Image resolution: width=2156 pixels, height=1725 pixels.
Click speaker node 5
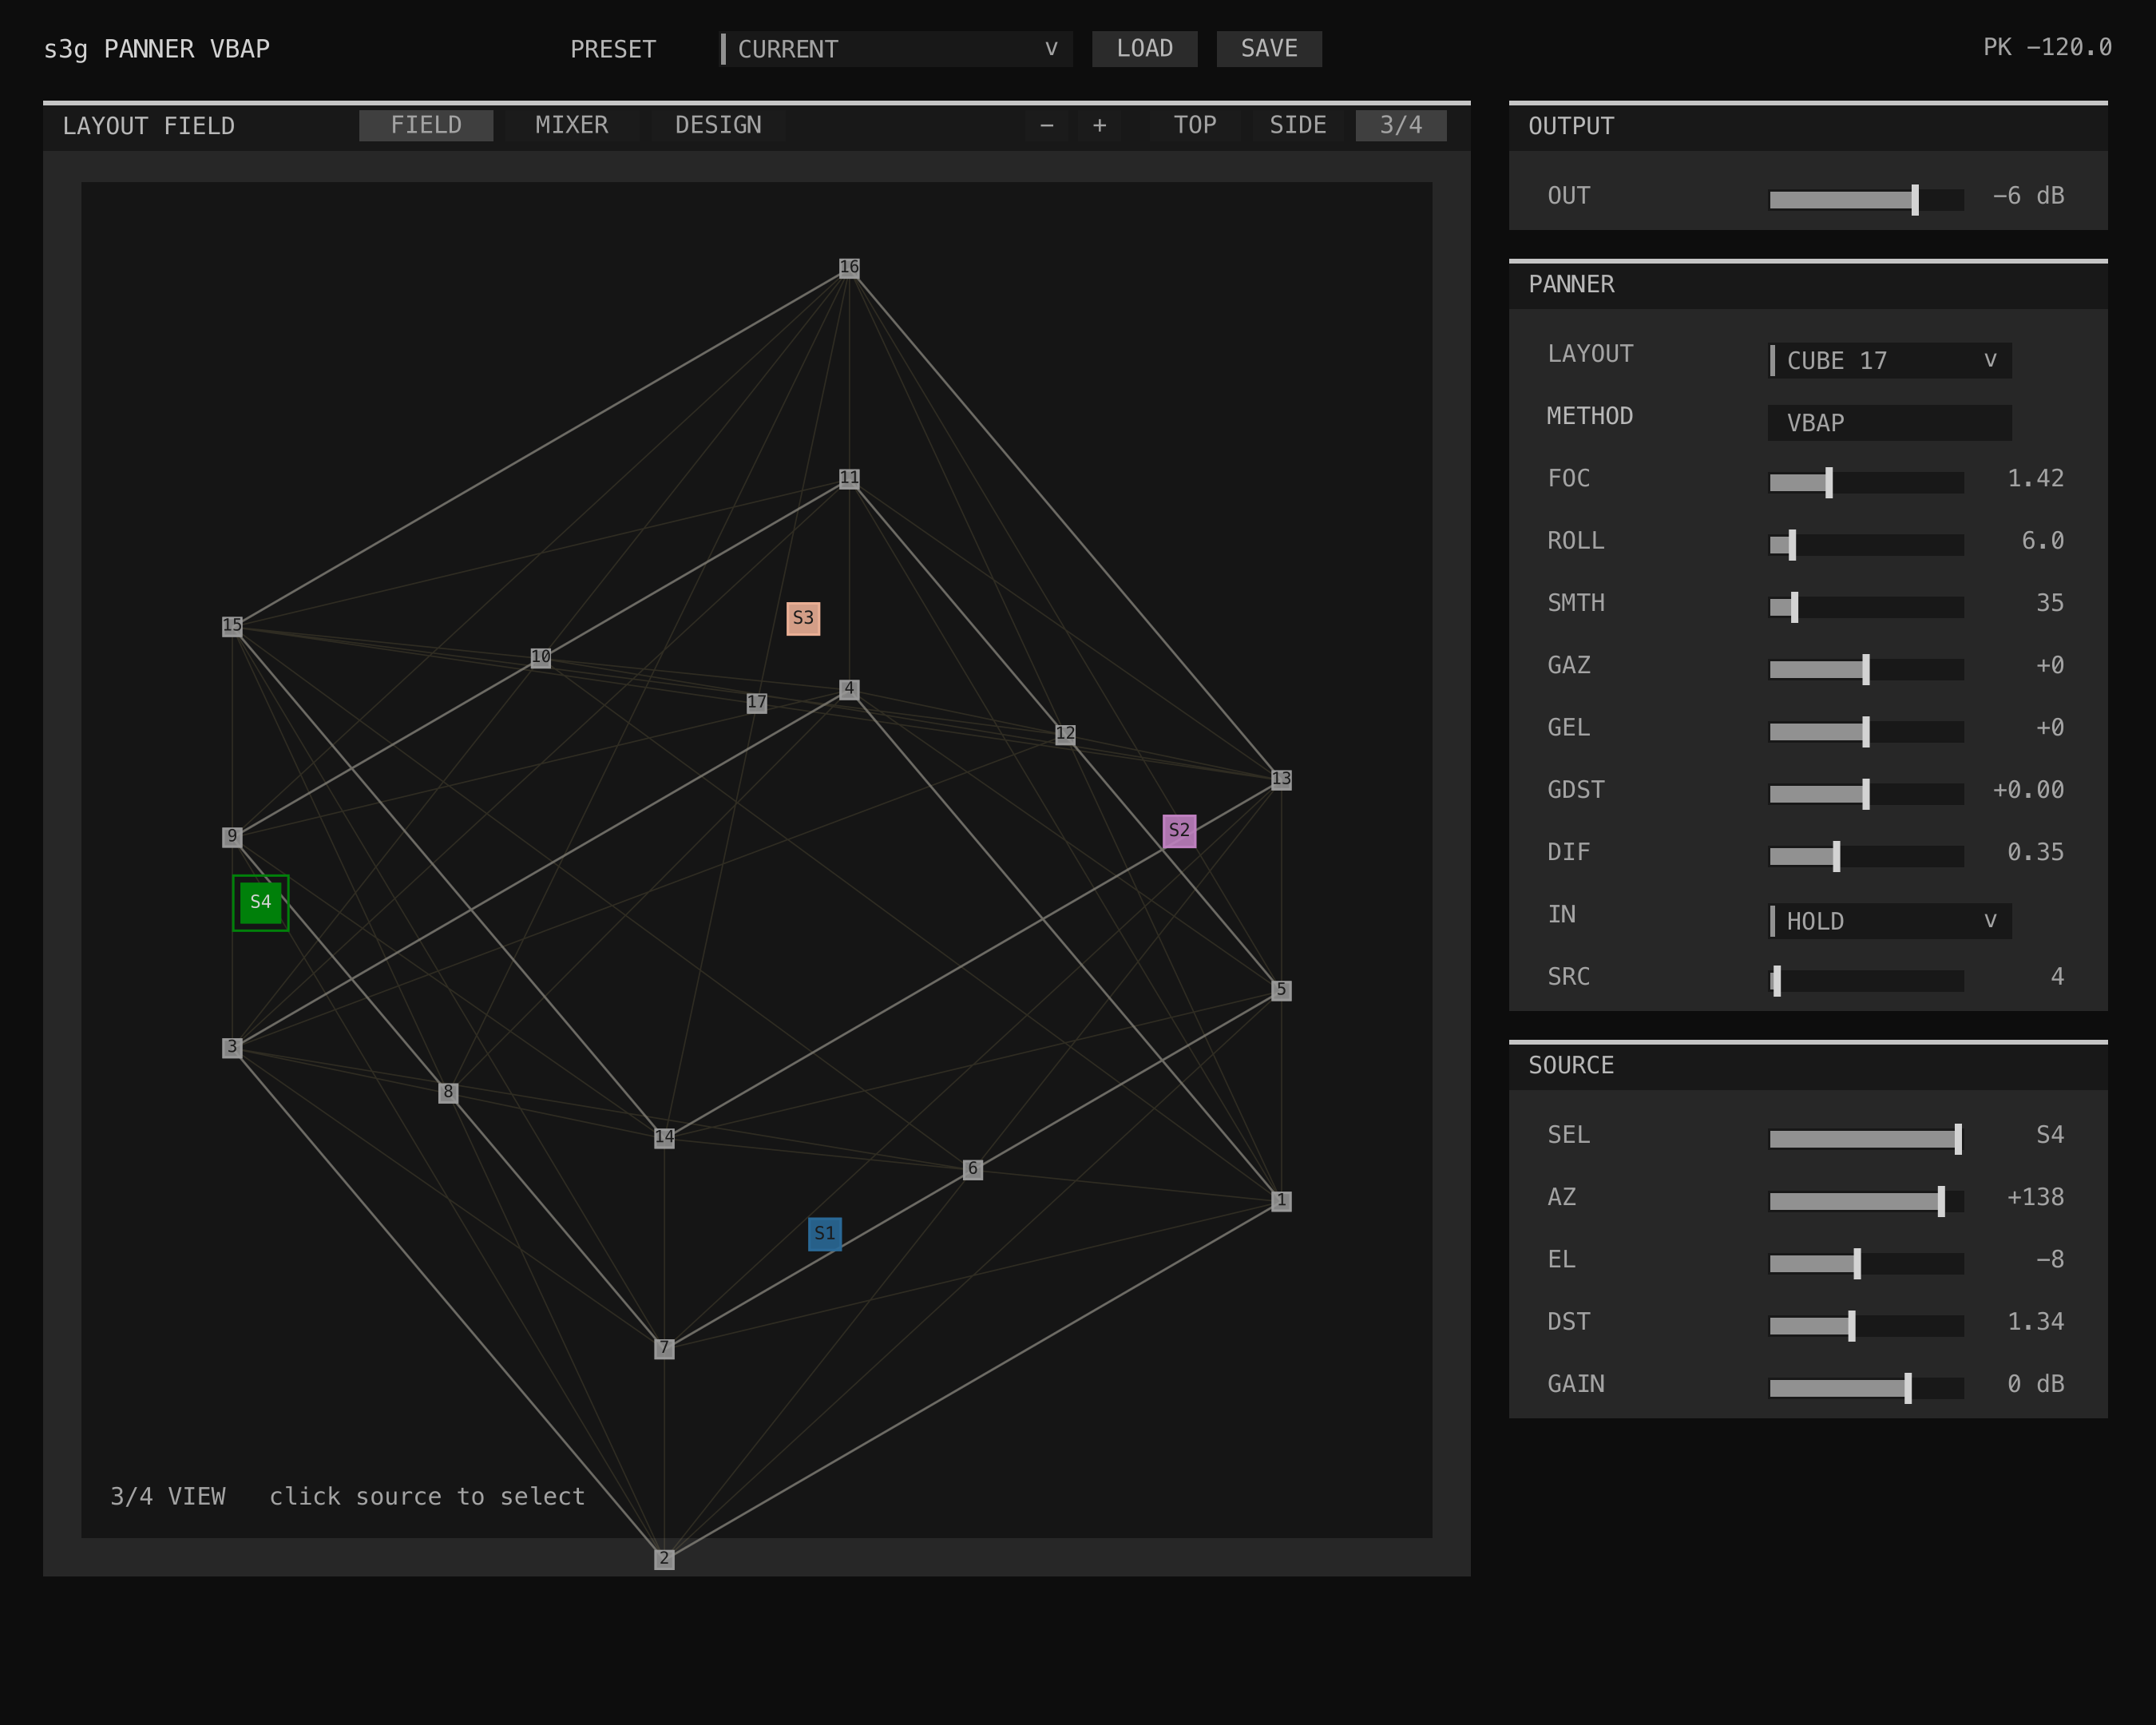point(1281,990)
